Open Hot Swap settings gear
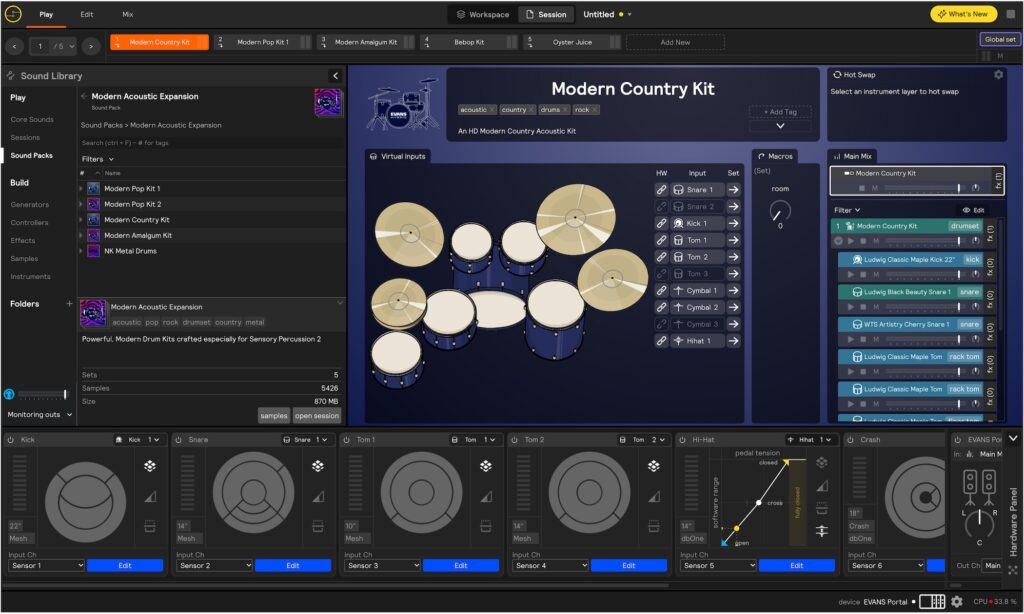 coord(999,74)
